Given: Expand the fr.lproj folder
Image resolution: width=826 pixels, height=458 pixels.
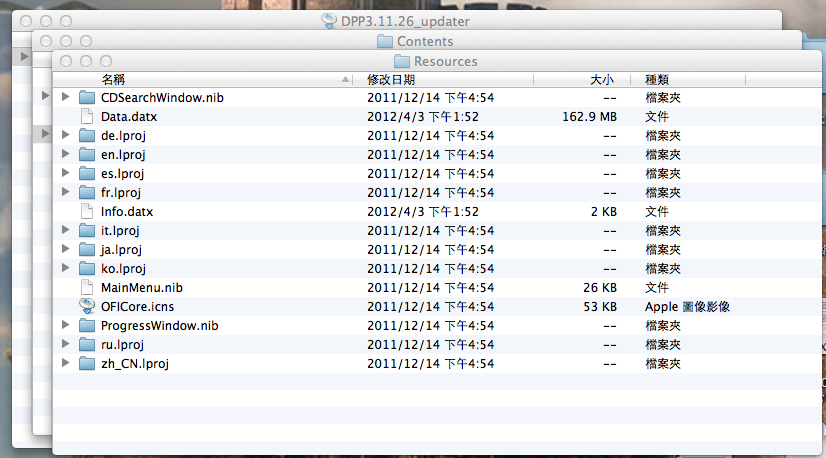Looking at the screenshot, I should click(65, 192).
